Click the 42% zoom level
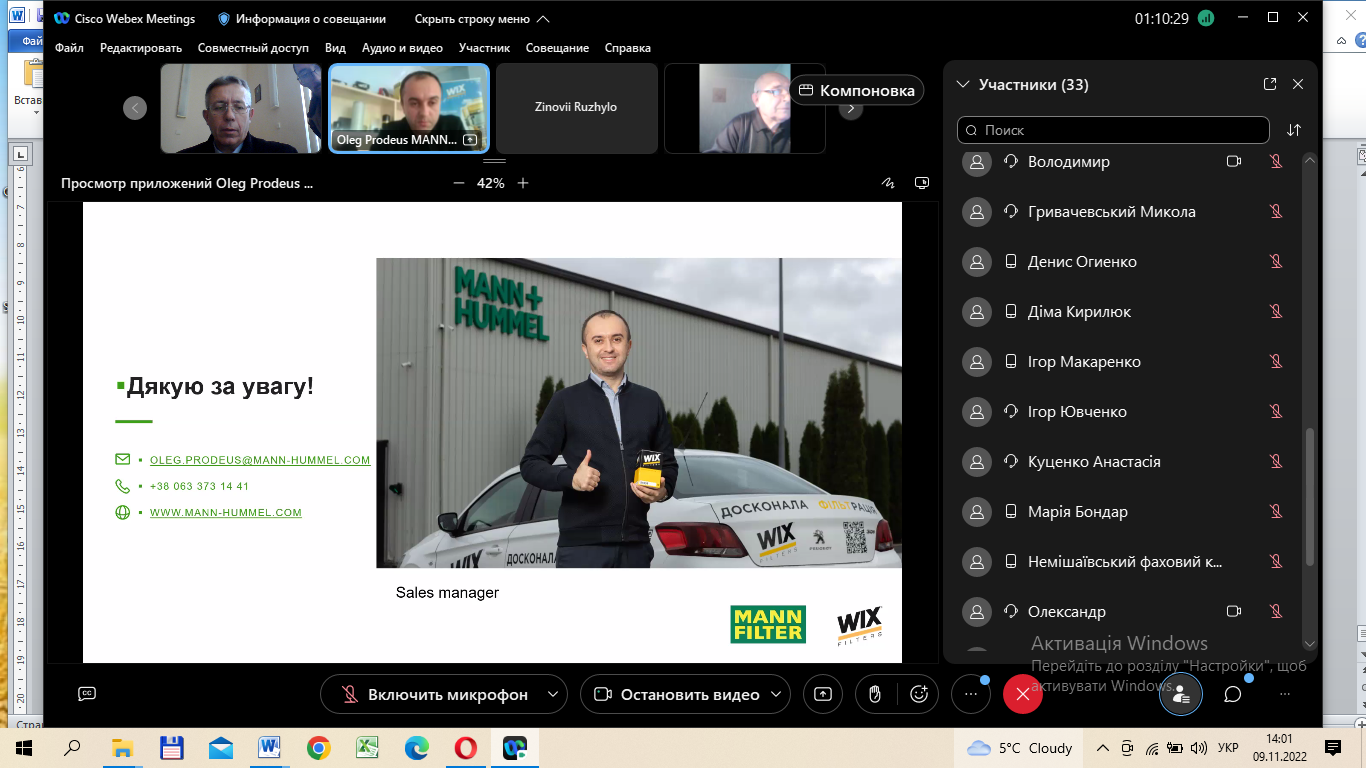This screenshot has width=1366, height=768. pos(490,183)
